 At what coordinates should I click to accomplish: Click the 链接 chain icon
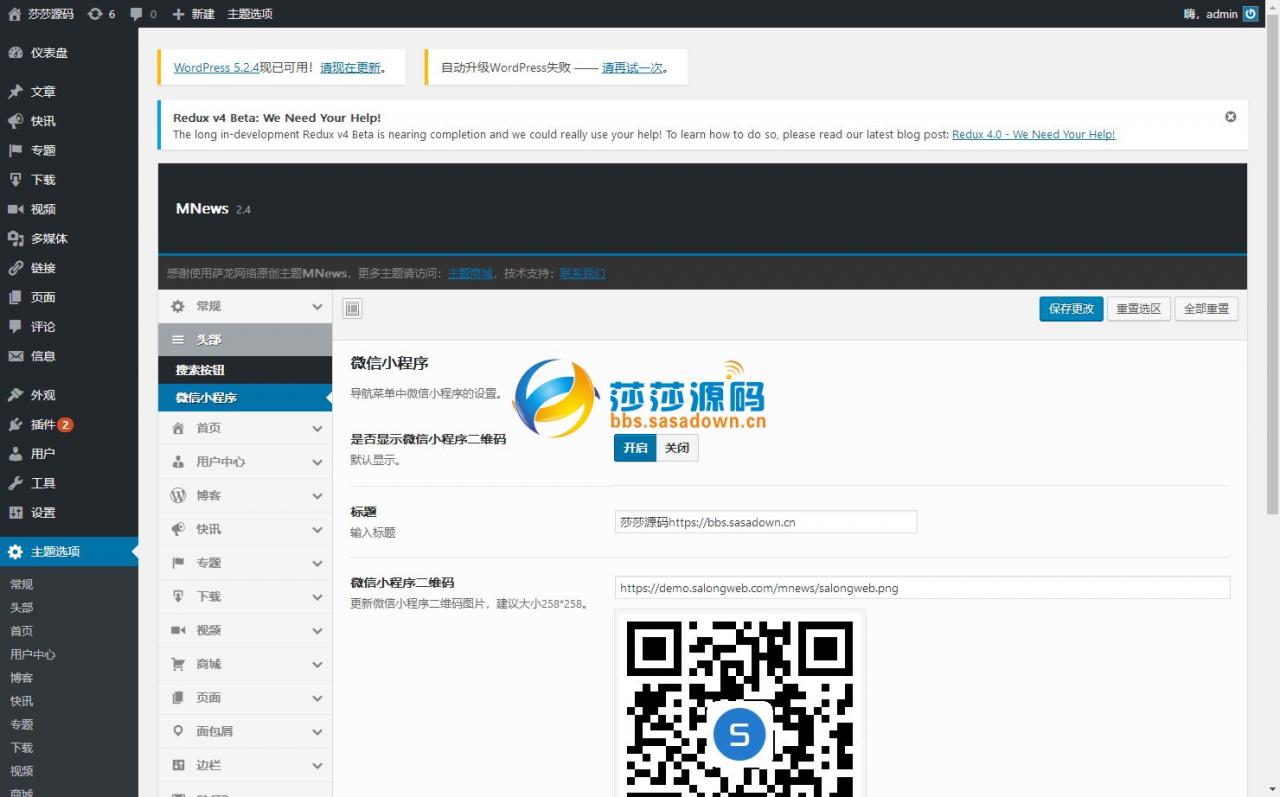click(15, 268)
